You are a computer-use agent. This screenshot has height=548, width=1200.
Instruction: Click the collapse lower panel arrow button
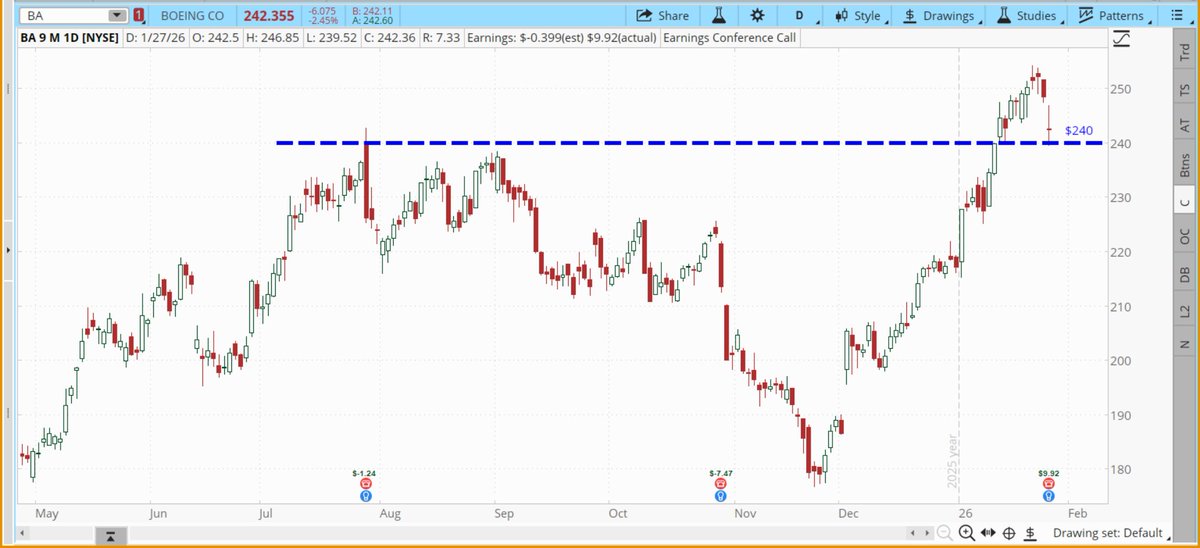coord(110,537)
